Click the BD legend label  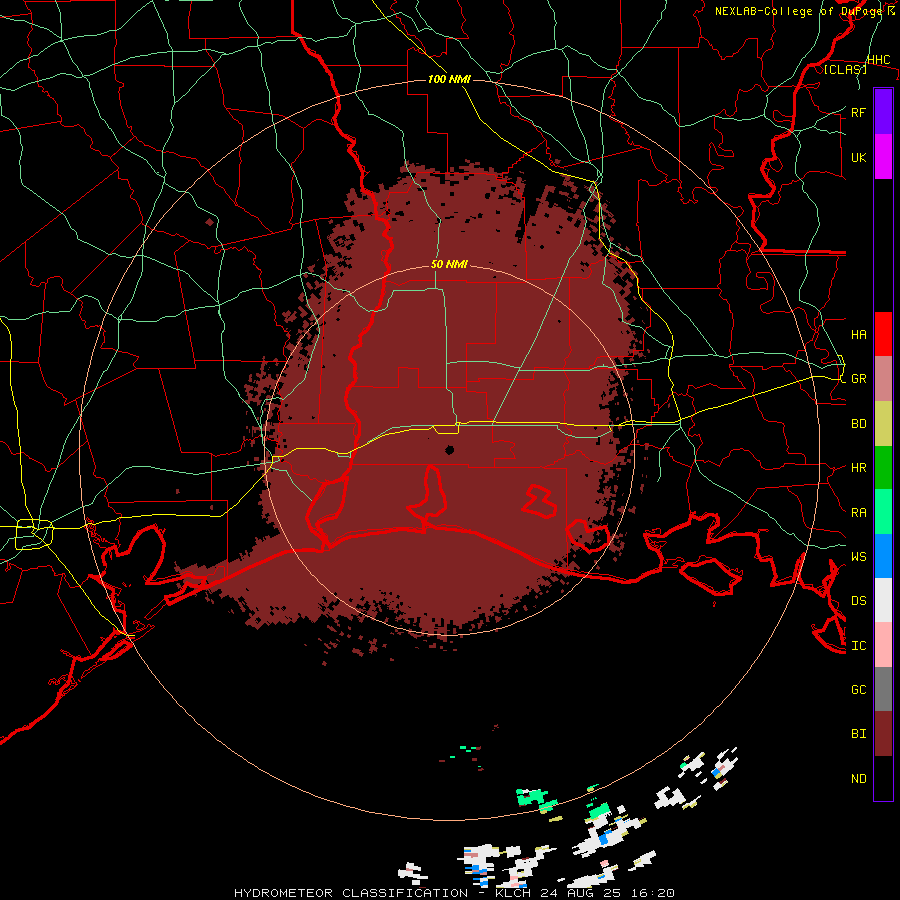pyautogui.click(x=858, y=424)
